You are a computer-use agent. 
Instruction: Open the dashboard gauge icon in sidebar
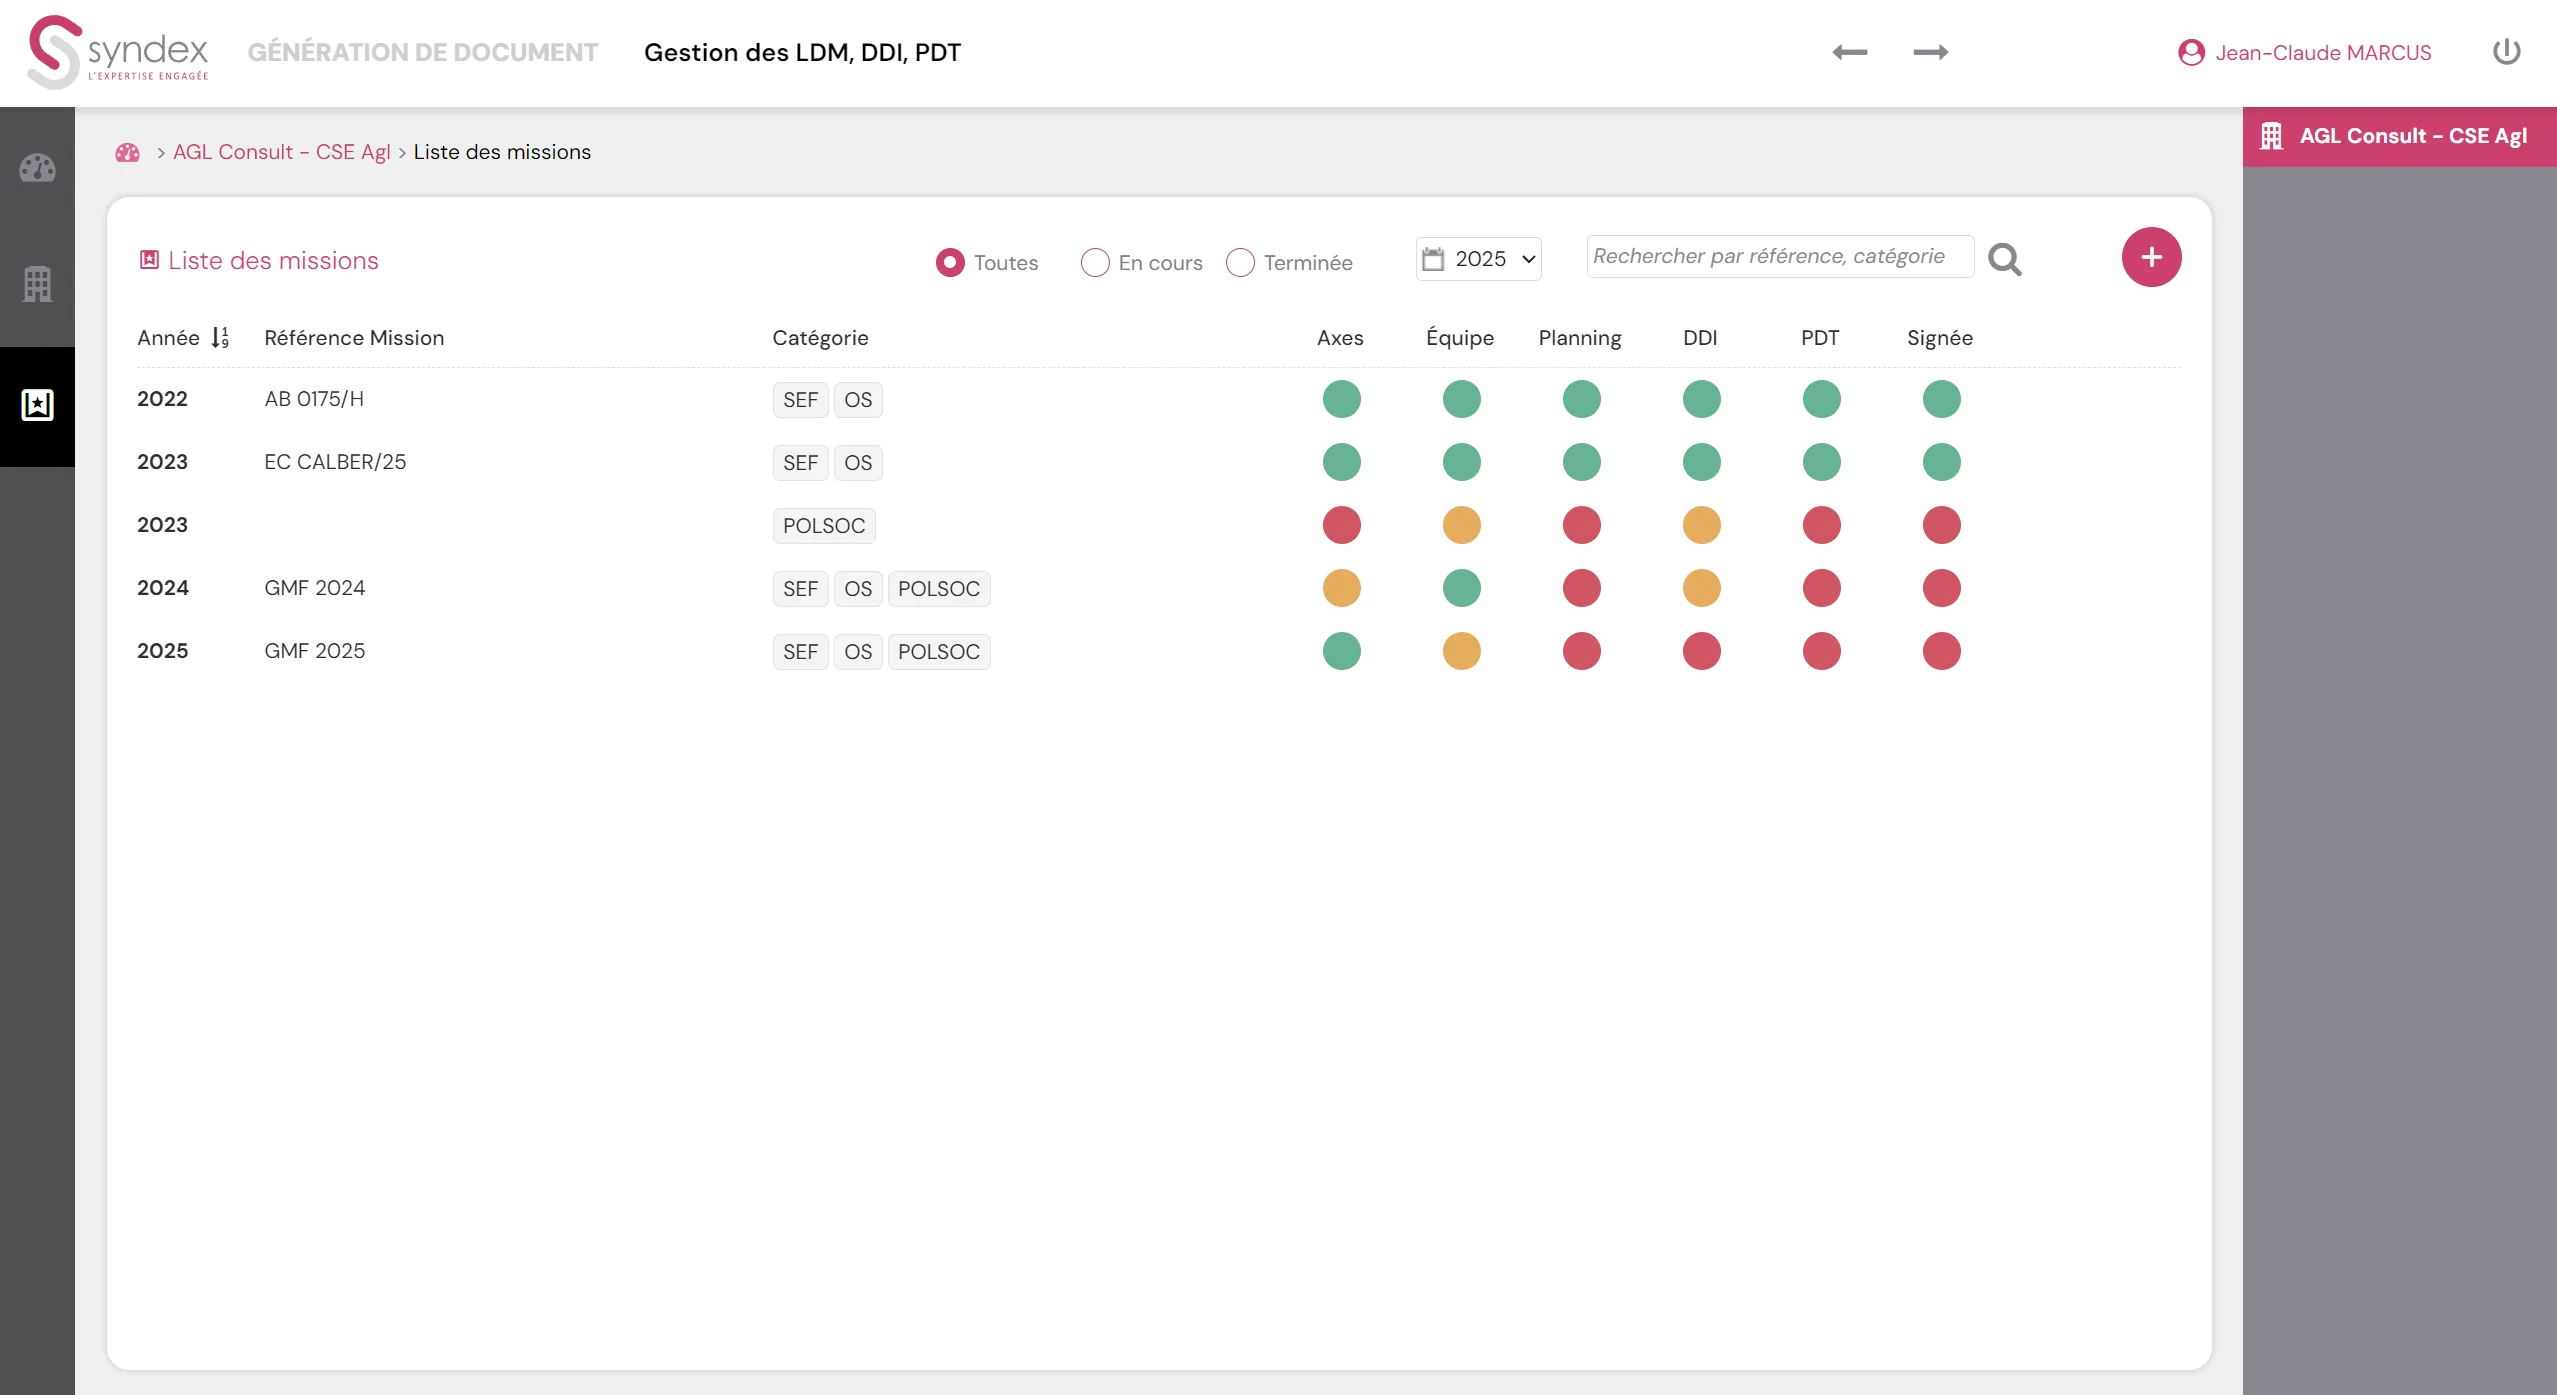click(x=37, y=168)
